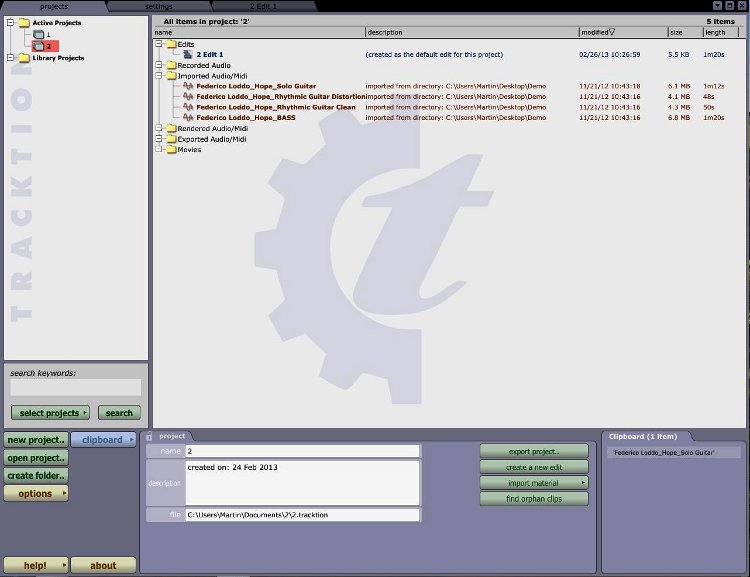Switch to the projects tab
750x577 pixels.
tap(54, 6)
